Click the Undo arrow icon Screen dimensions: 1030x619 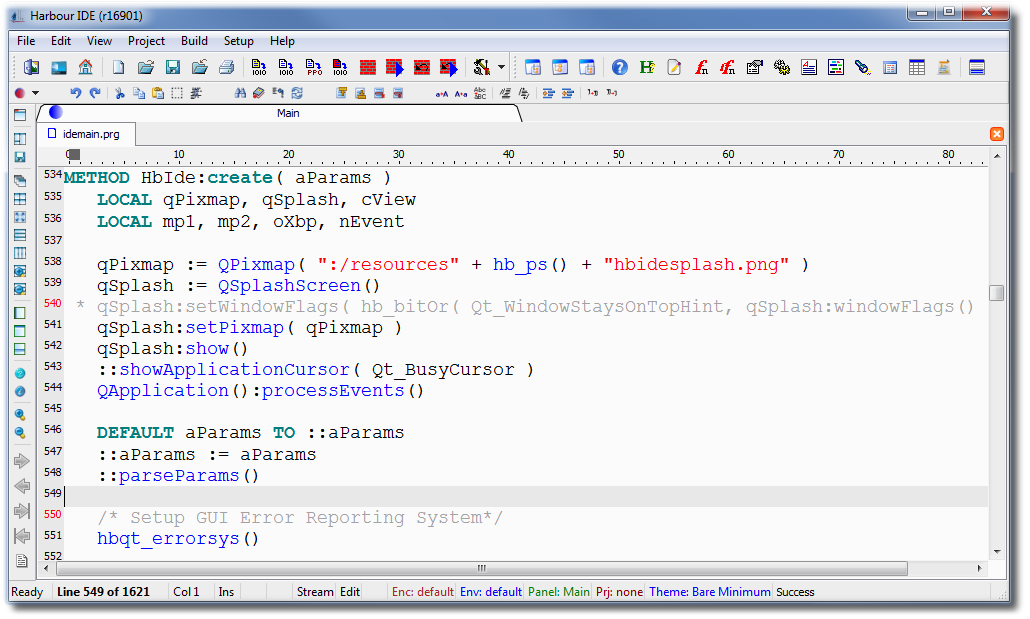pos(76,93)
